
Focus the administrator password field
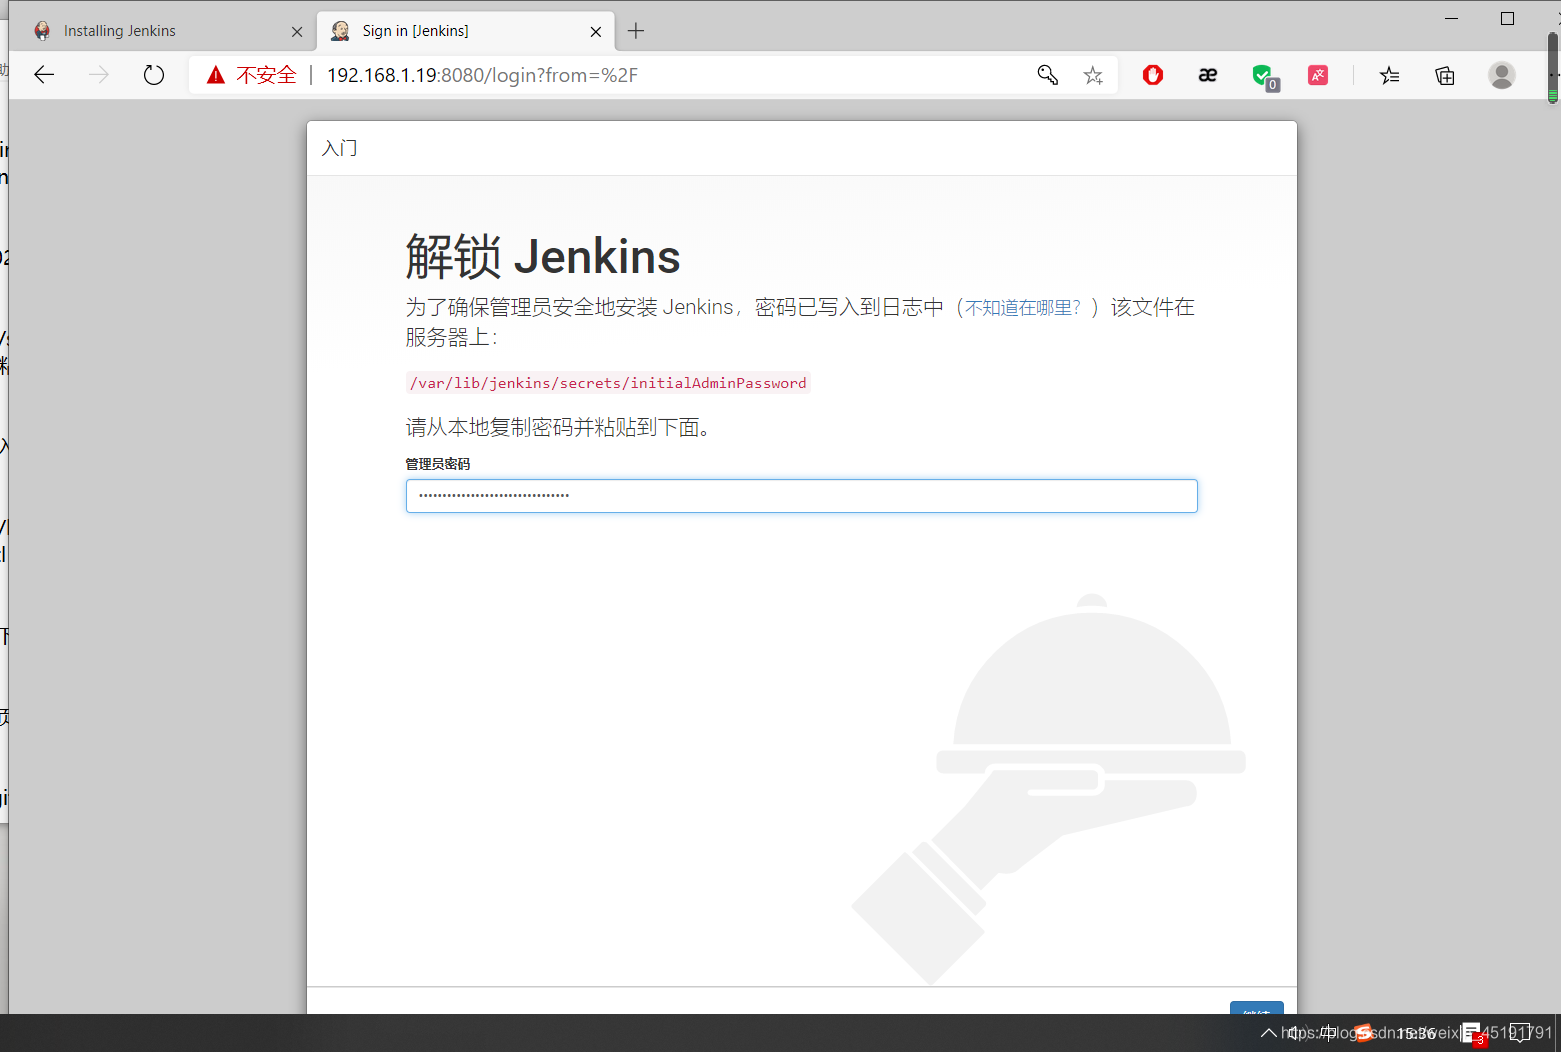[x=801, y=496]
